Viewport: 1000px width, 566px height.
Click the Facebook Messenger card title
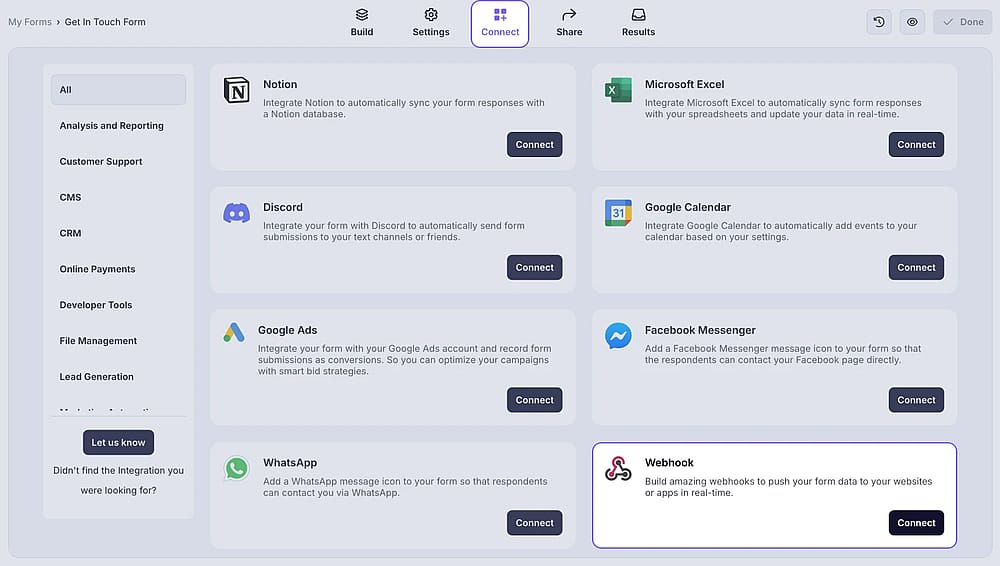[700, 330]
